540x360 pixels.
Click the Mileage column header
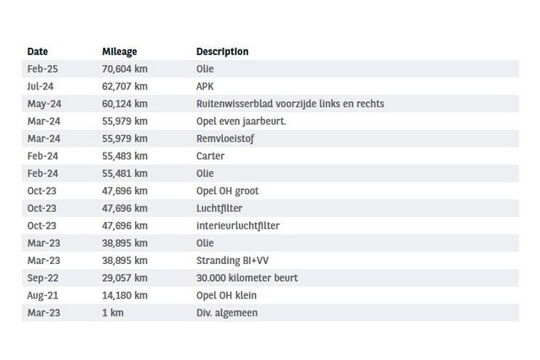[120, 52]
